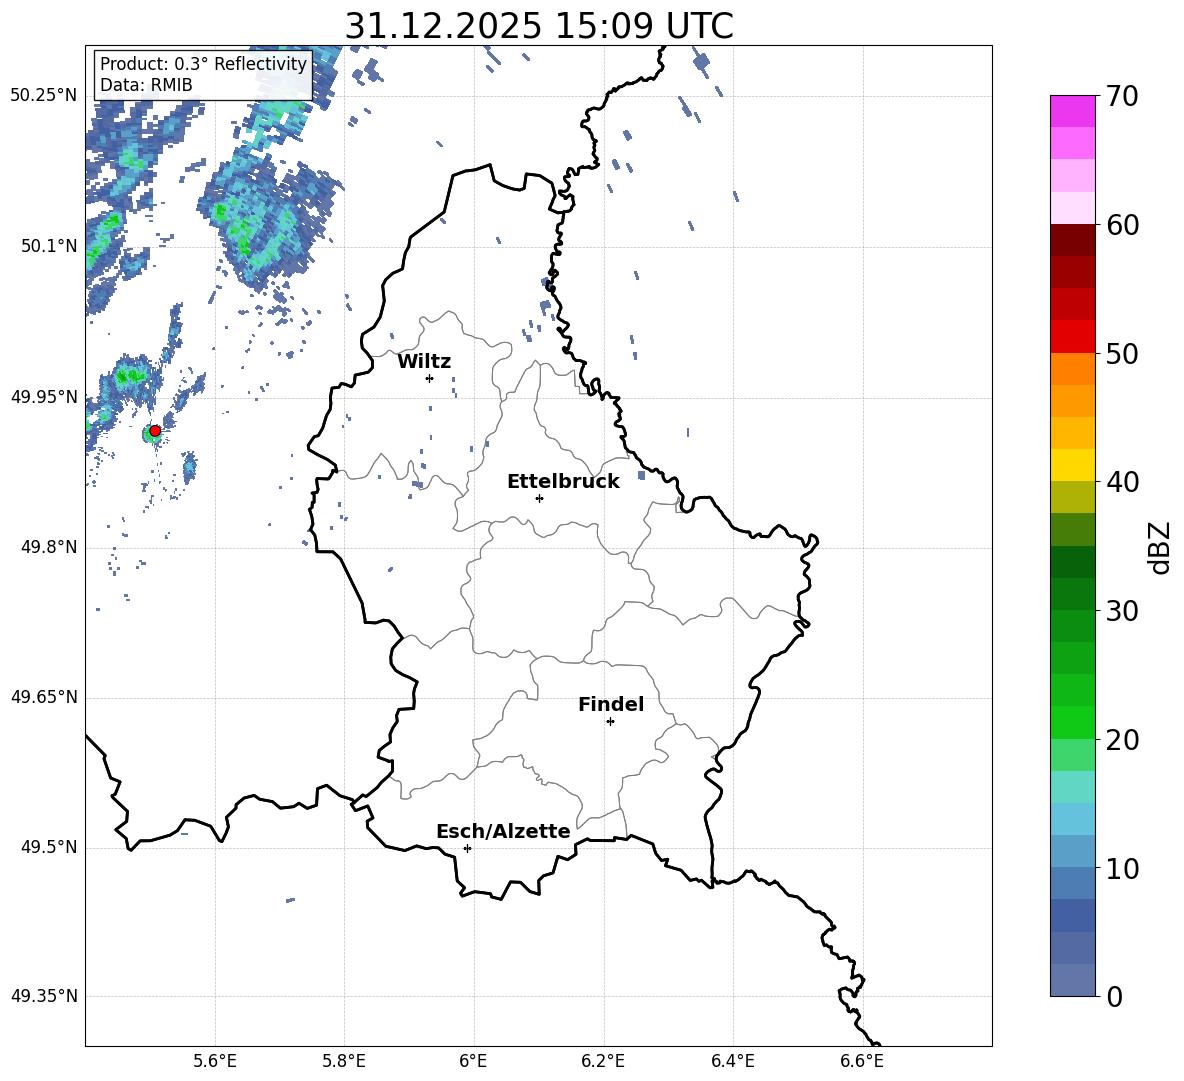The image size is (1184, 1081).
Task: Click the 'Data: RMIB' text
Action: [146, 85]
